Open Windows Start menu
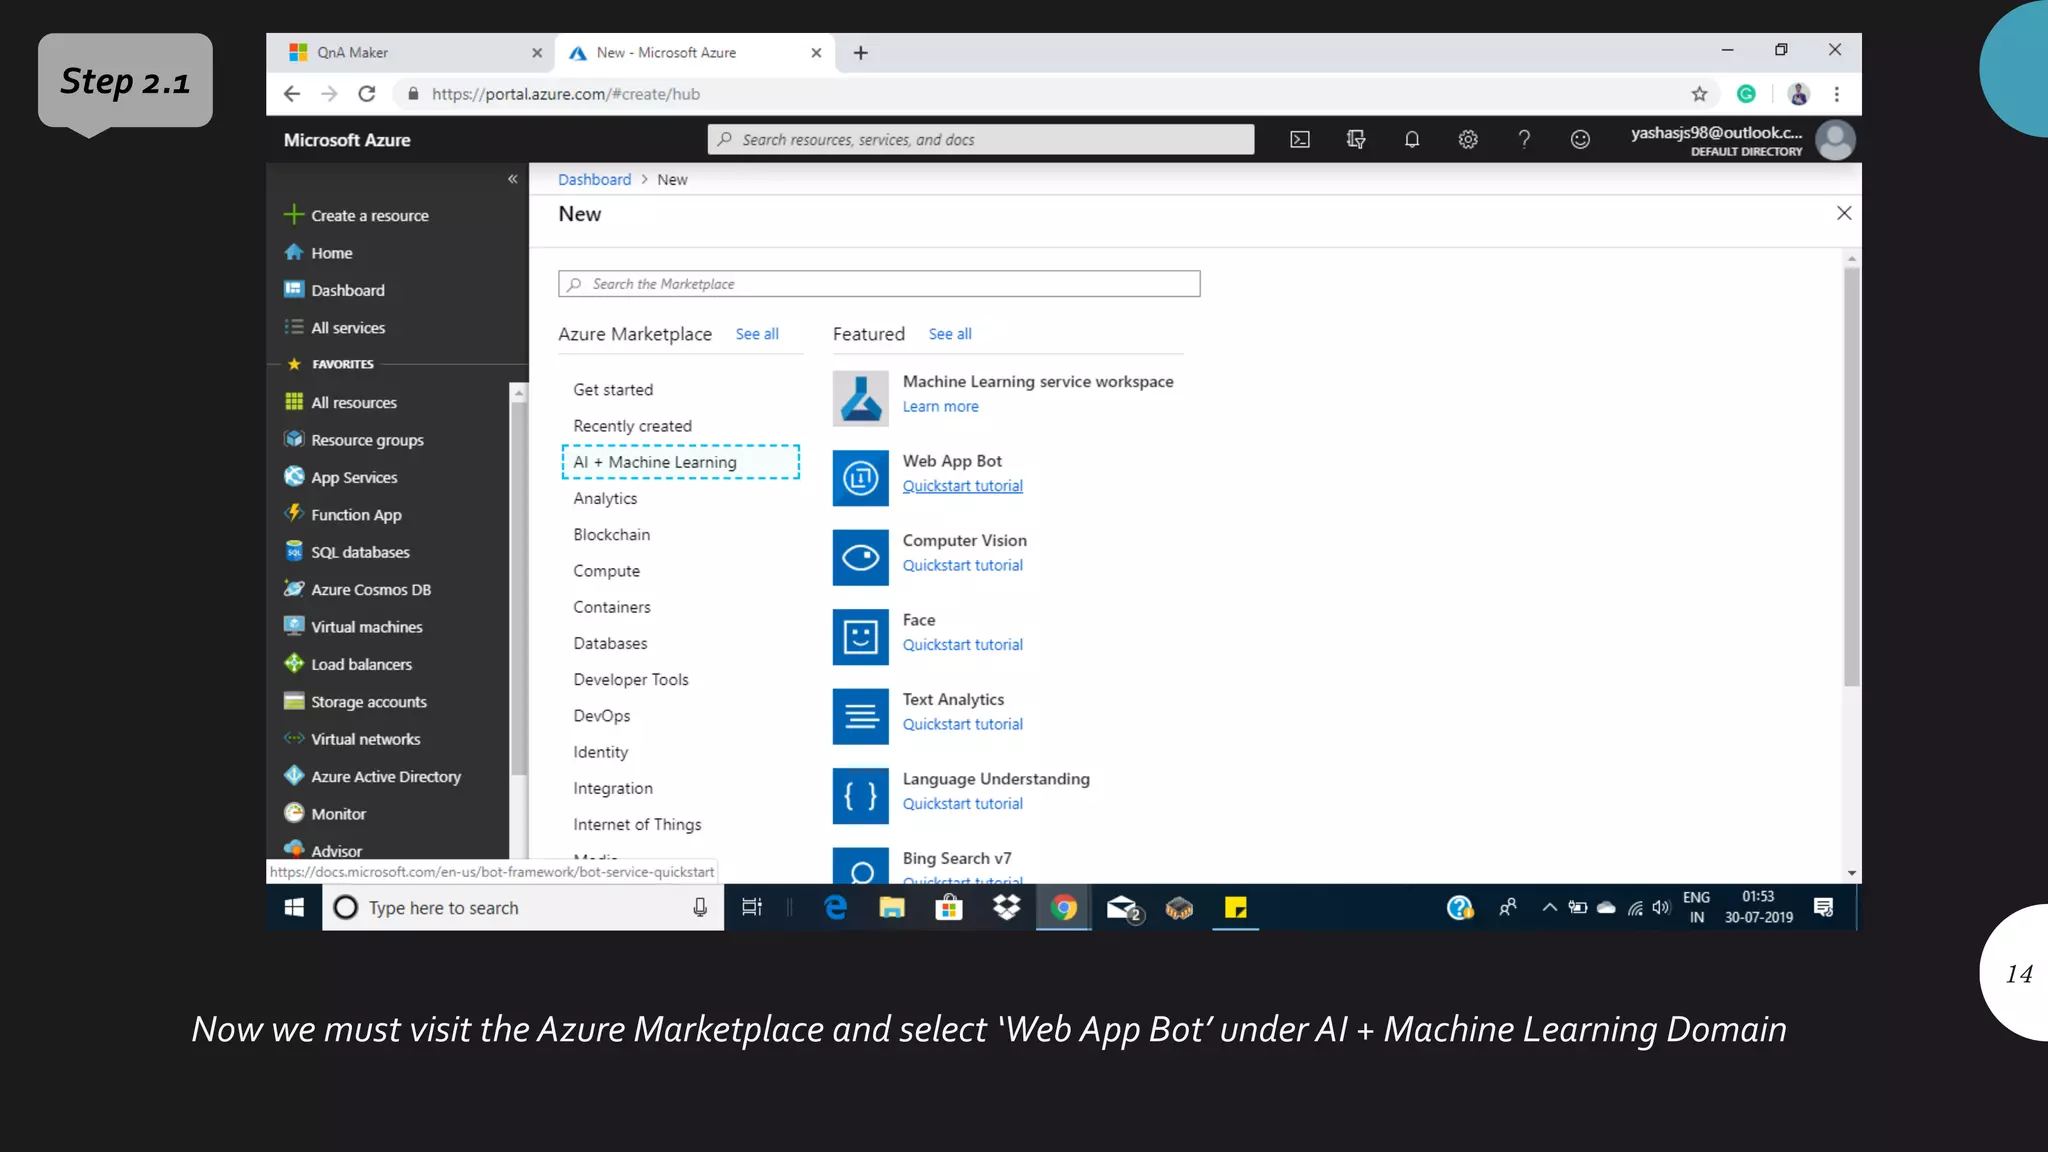Image resolution: width=2048 pixels, height=1152 pixels. (x=294, y=908)
